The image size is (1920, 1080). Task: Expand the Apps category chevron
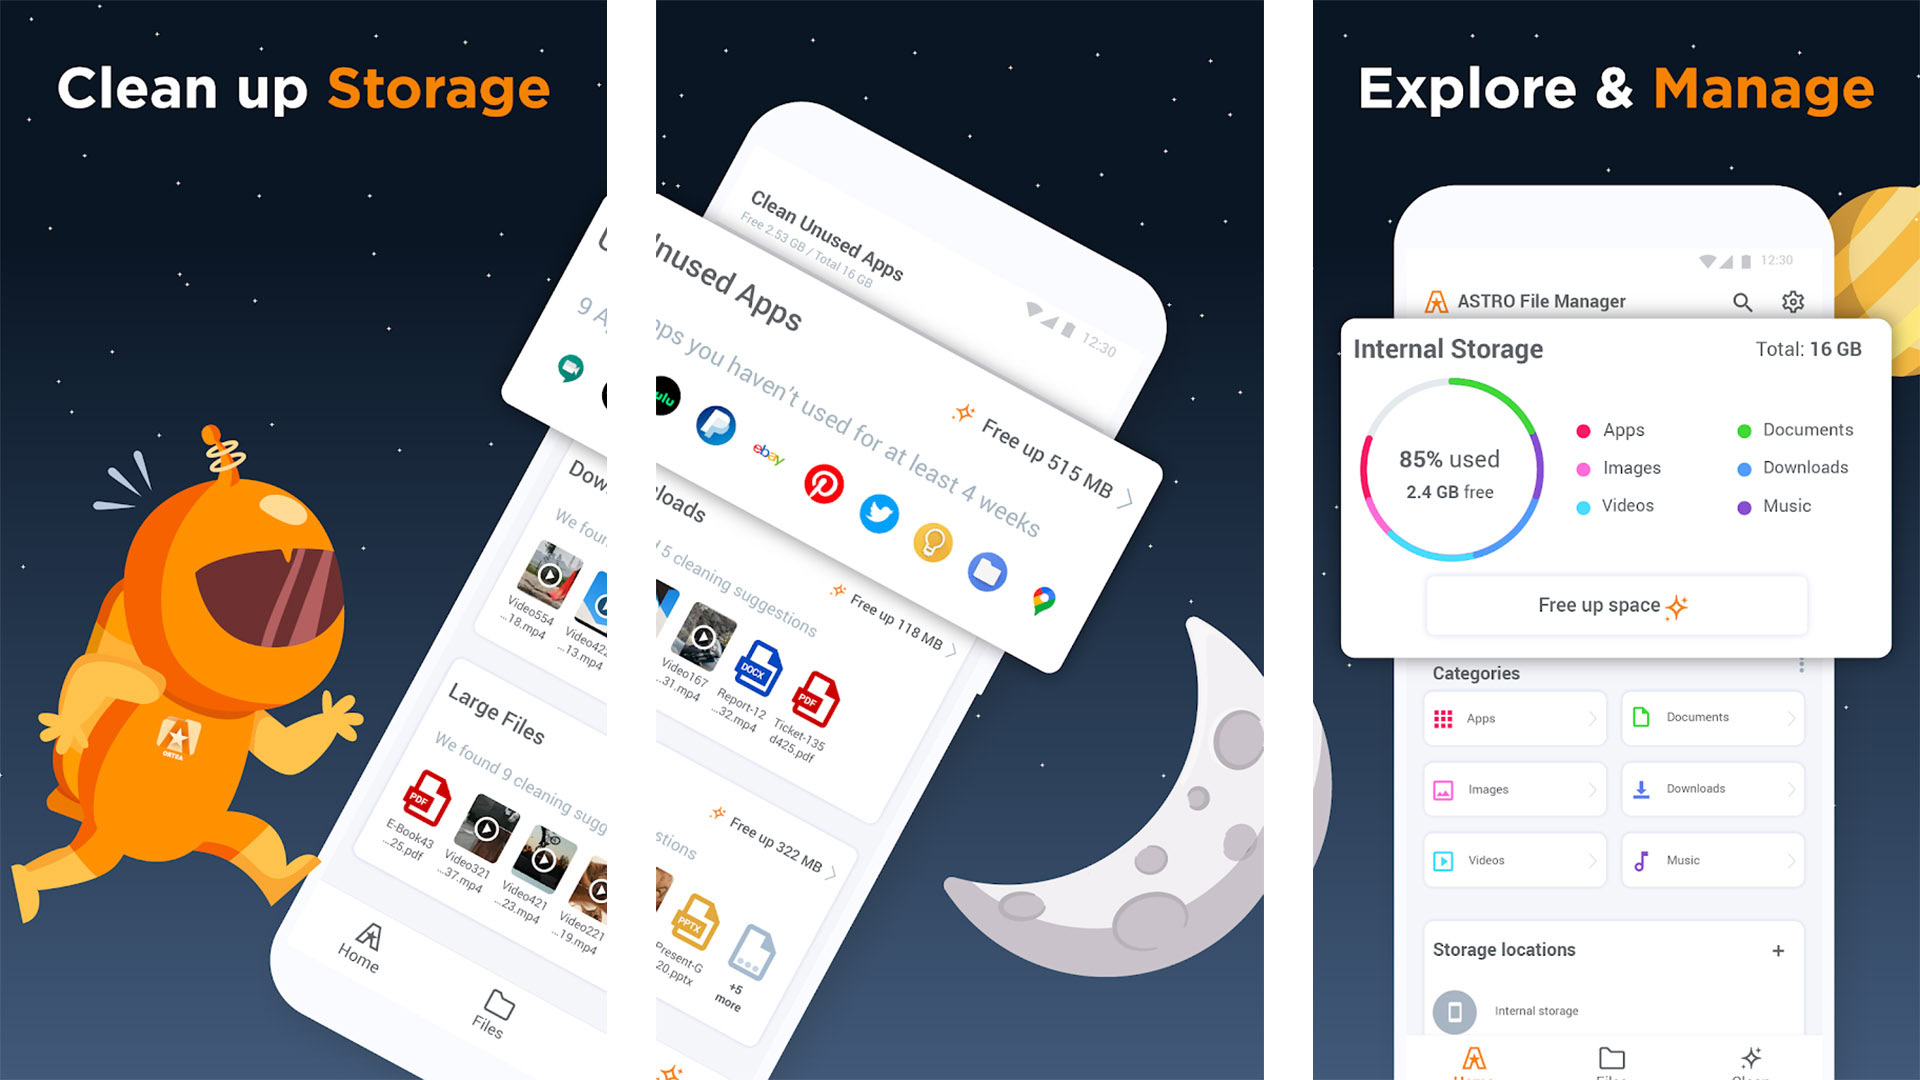point(1593,719)
